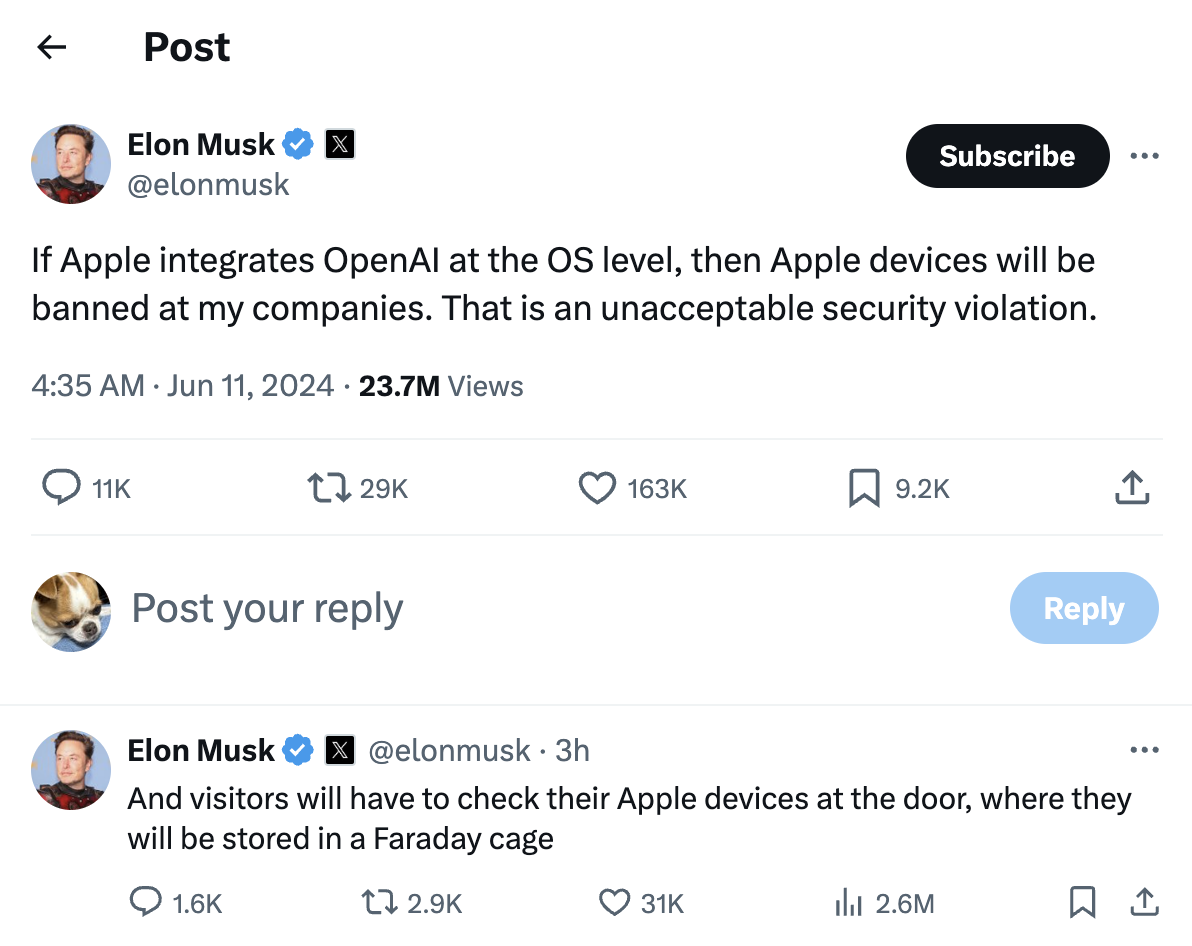Repost the main post with 29K reposts
1192x946 pixels.
point(329,488)
